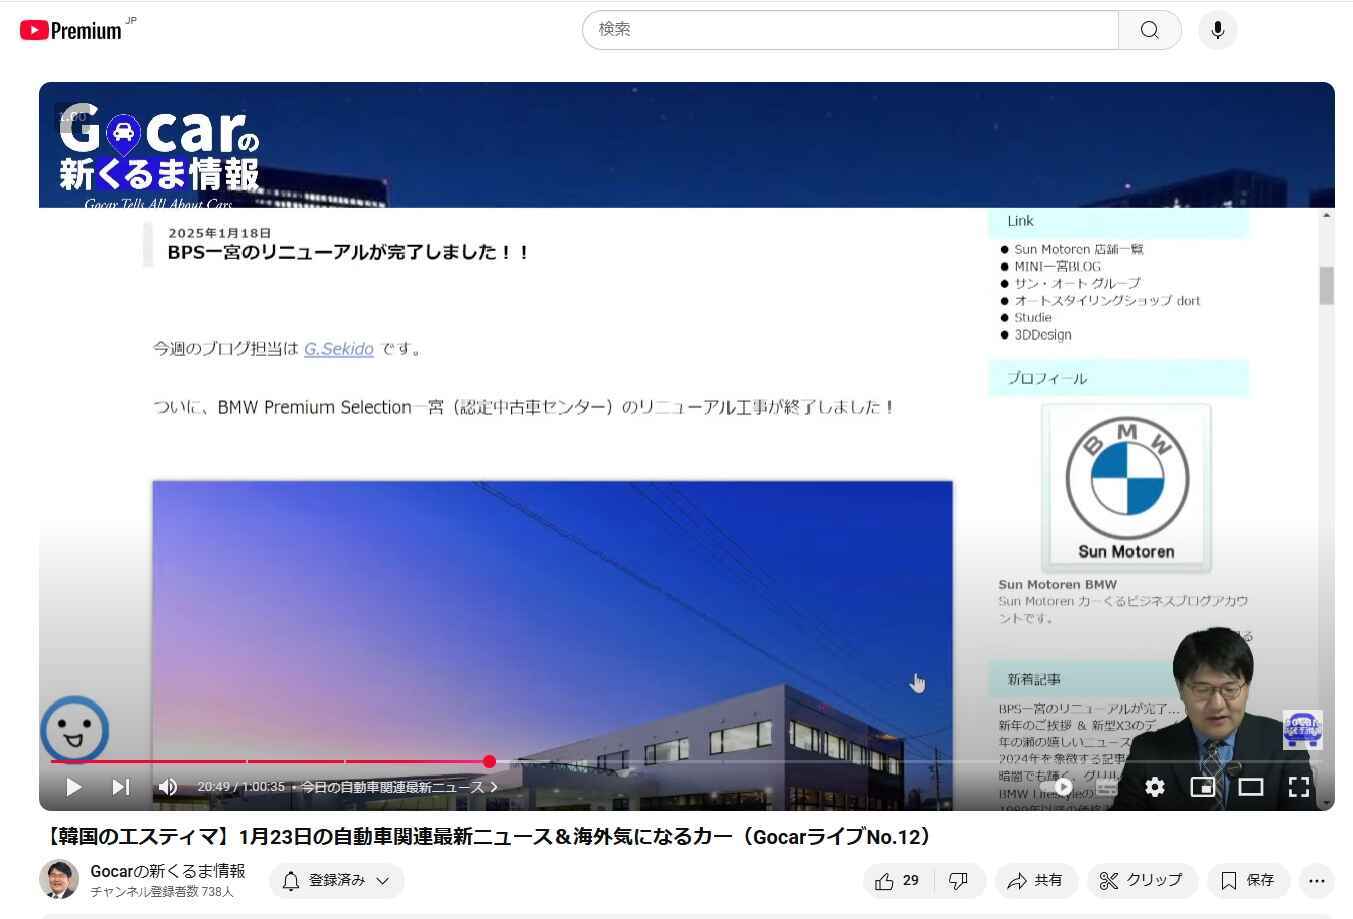Save video to playlist 保存
The width and height of the screenshot is (1353, 919).
click(x=1248, y=881)
